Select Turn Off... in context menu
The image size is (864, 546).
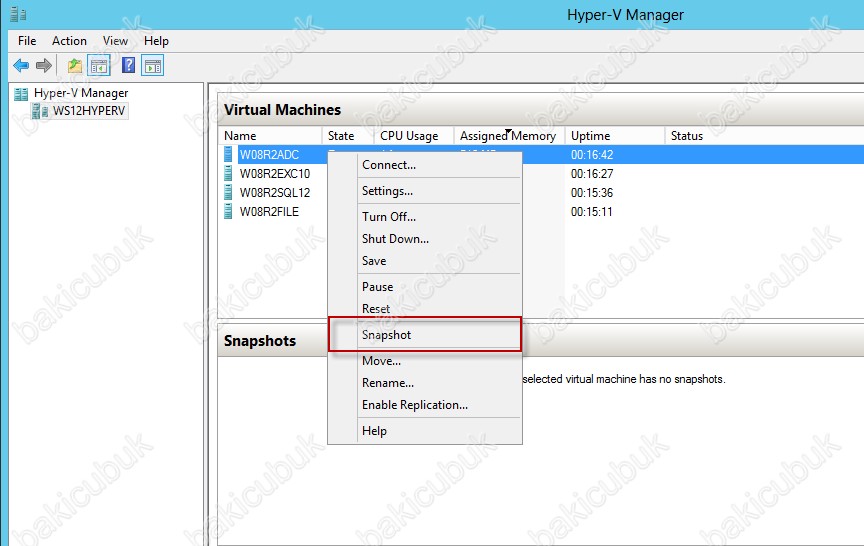[x=425, y=217]
